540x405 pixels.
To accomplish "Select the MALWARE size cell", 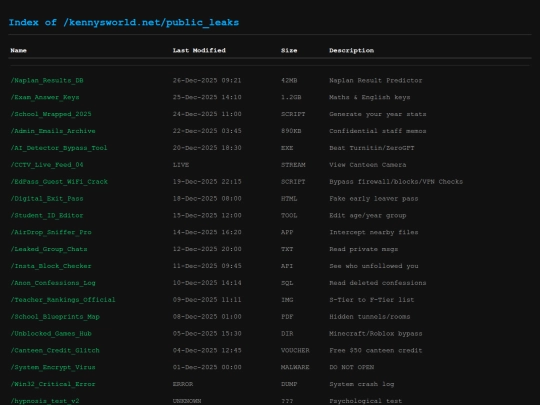I will coord(295,367).
